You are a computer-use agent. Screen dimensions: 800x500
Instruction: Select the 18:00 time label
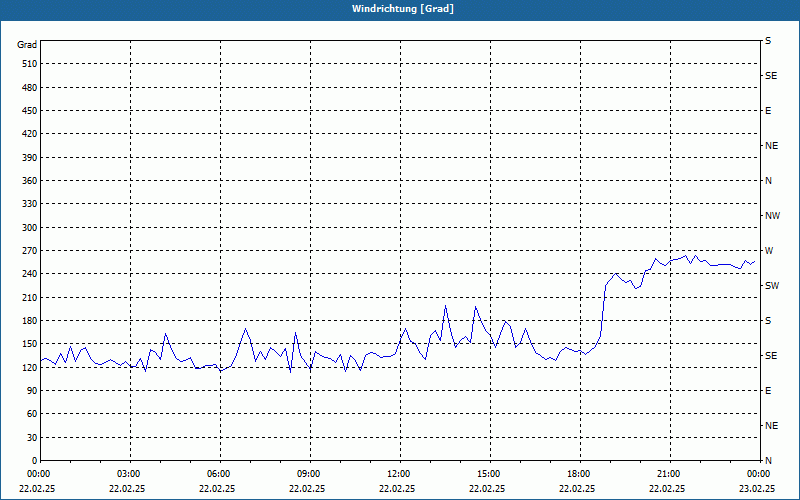click(580, 474)
